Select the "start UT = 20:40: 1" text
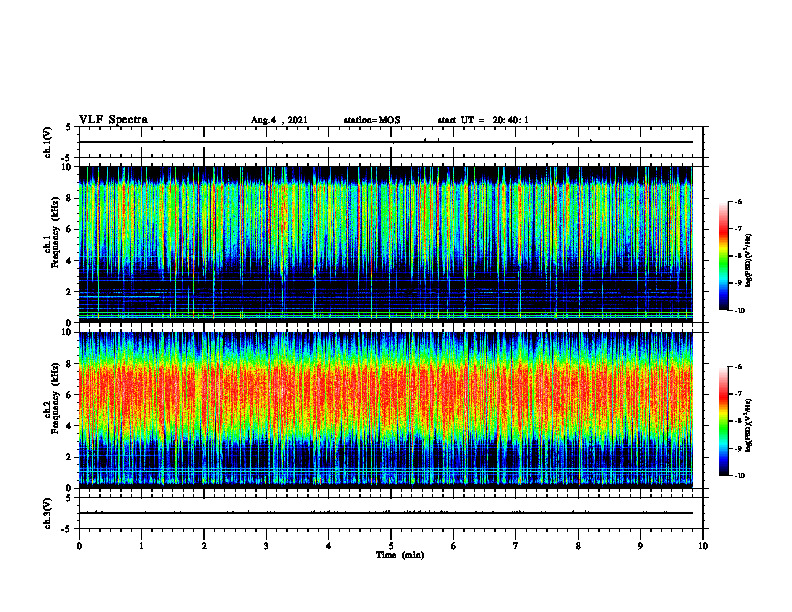792x612 pixels. pyautogui.click(x=483, y=120)
